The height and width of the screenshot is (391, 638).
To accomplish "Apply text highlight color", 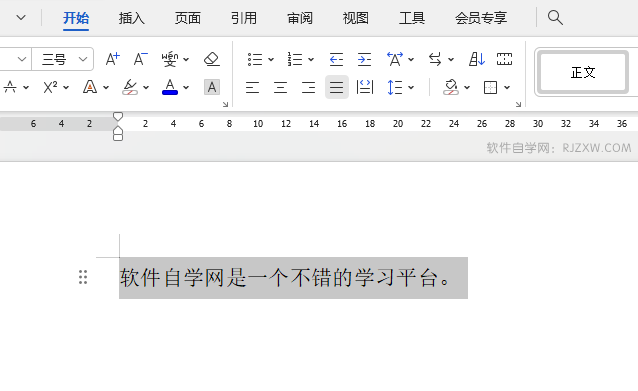I will coord(130,87).
